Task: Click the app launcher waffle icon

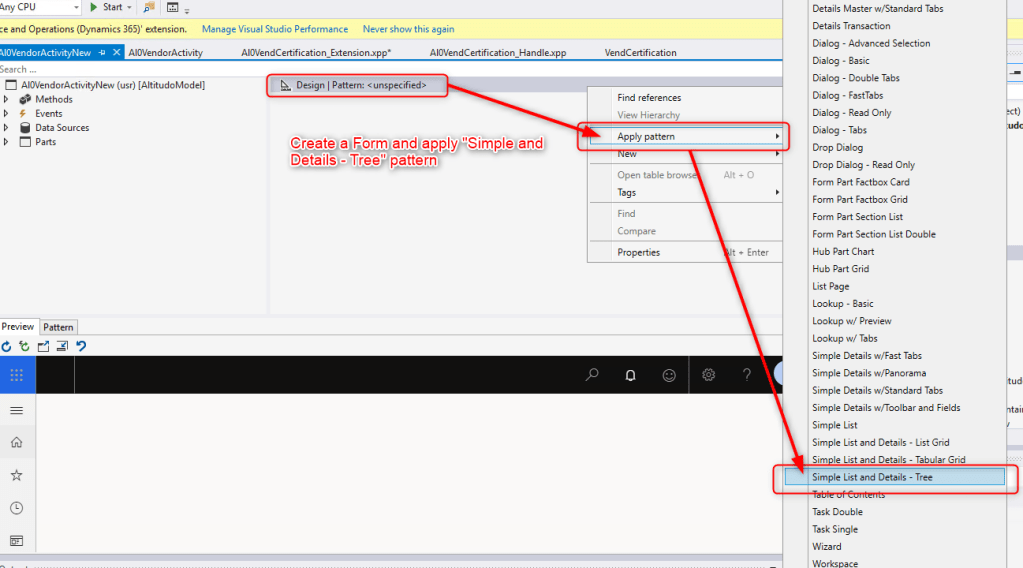Action: [x=17, y=375]
